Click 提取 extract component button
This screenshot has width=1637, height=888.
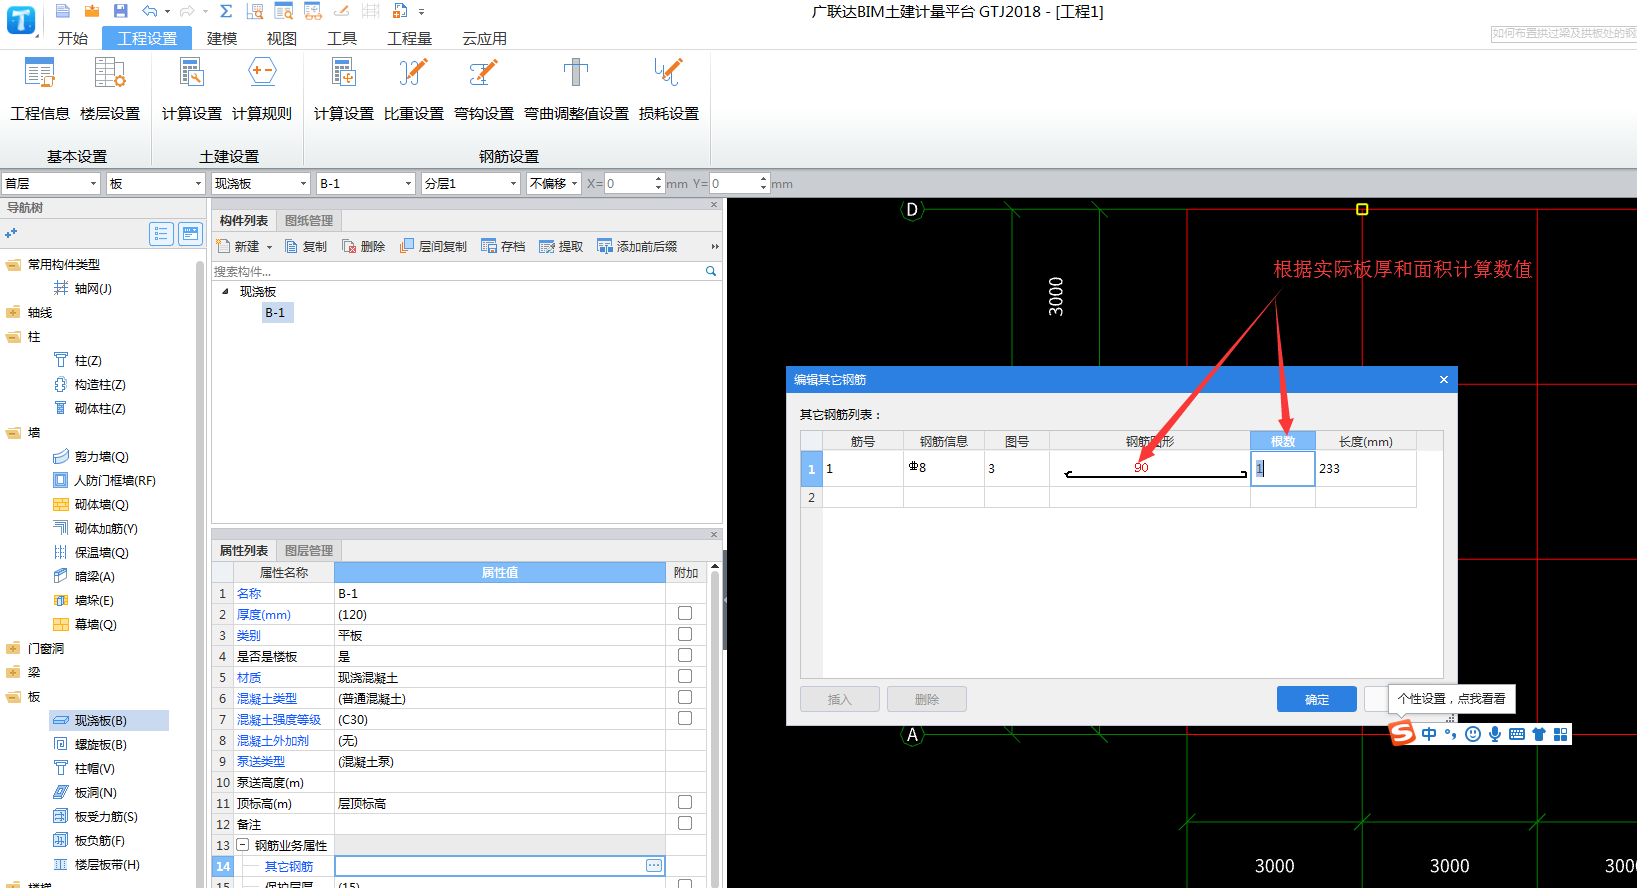(x=561, y=246)
